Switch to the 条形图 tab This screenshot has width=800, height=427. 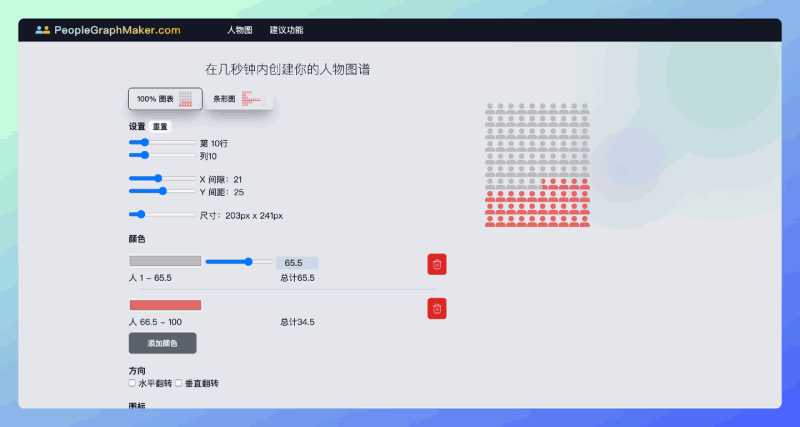(239, 99)
